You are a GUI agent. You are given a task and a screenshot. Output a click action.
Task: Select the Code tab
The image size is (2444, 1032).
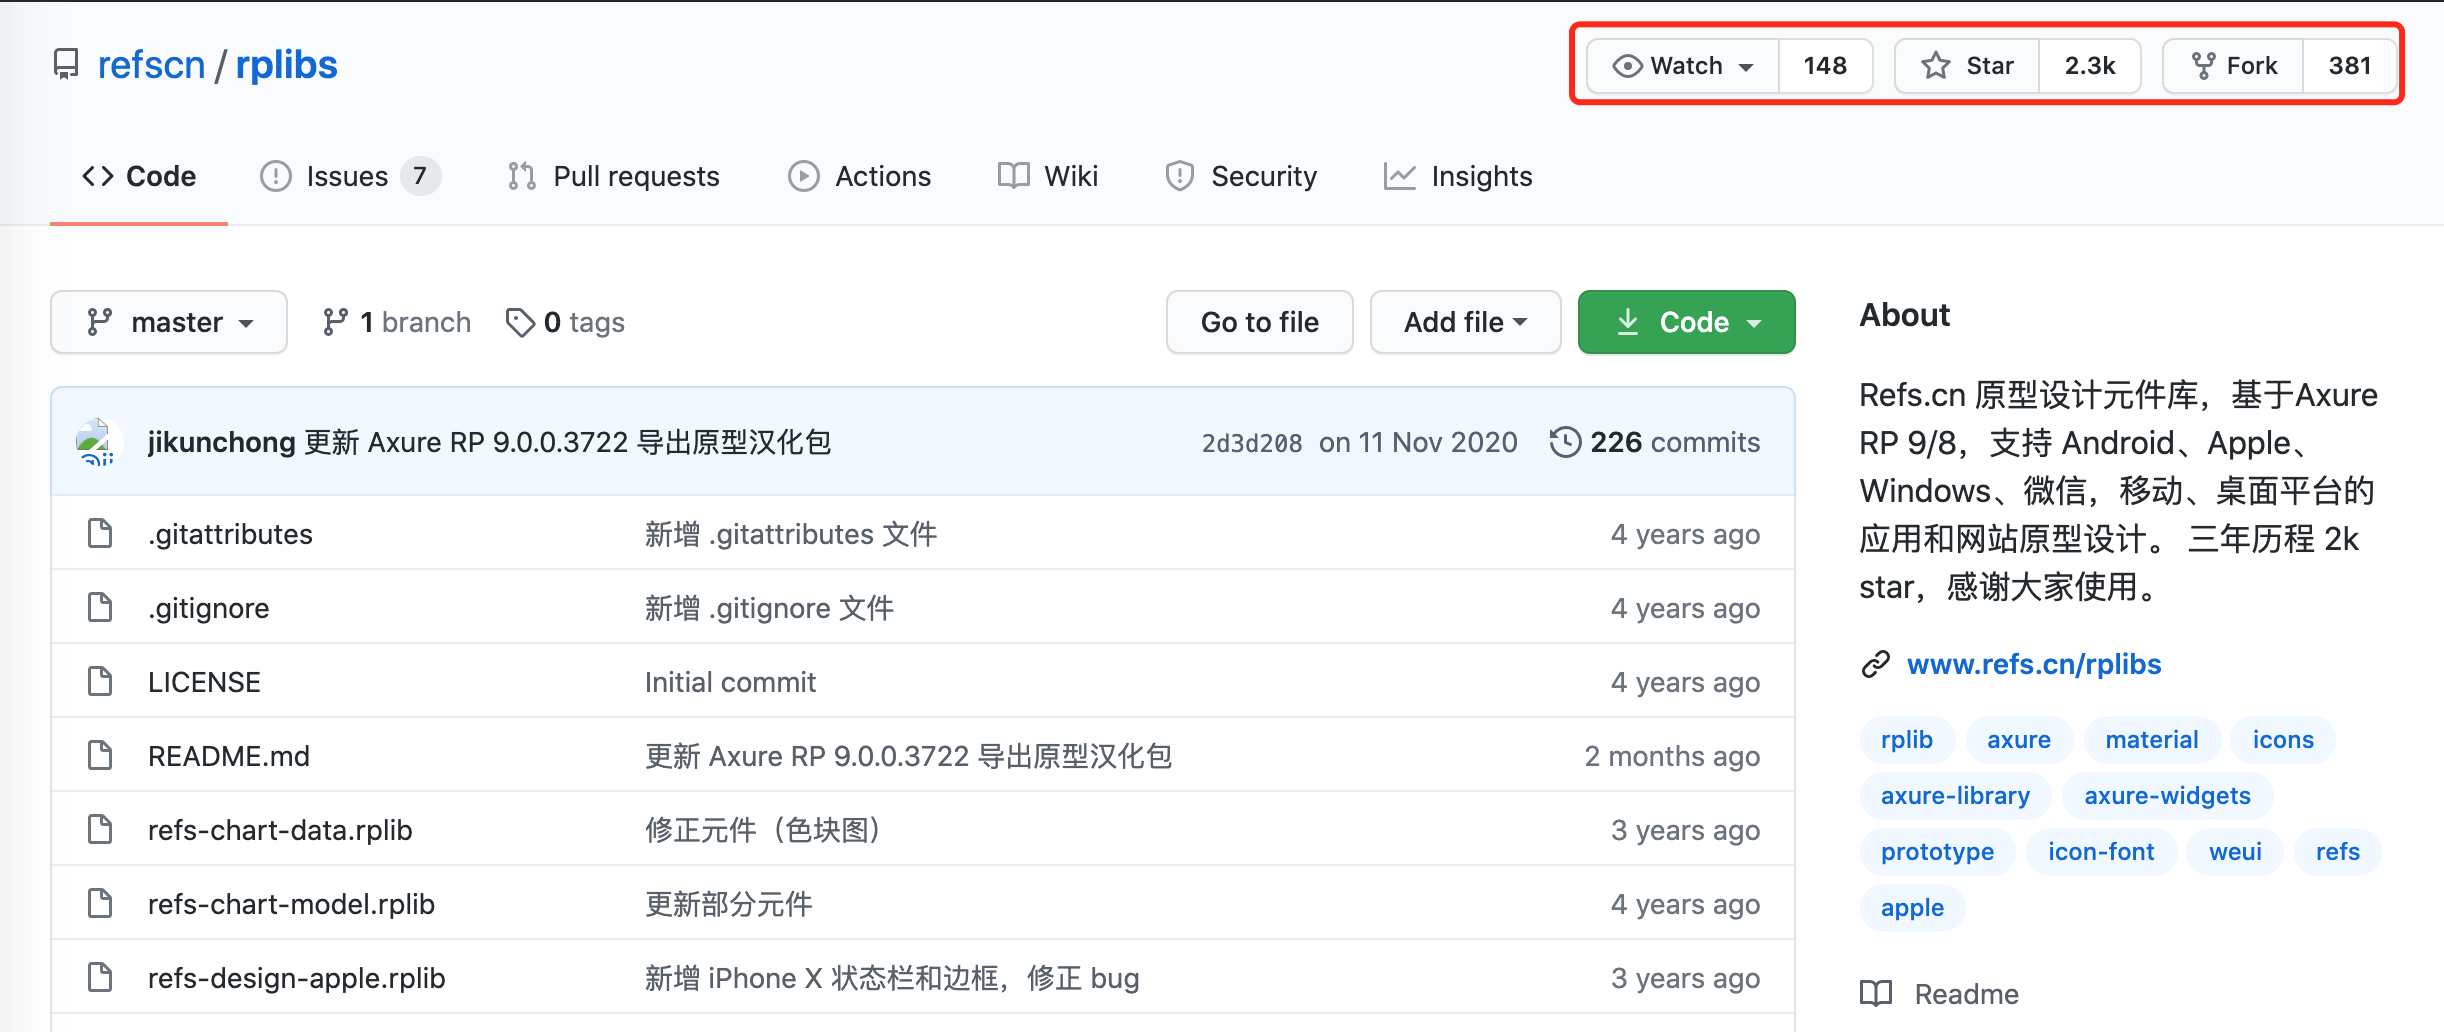[139, 176]
